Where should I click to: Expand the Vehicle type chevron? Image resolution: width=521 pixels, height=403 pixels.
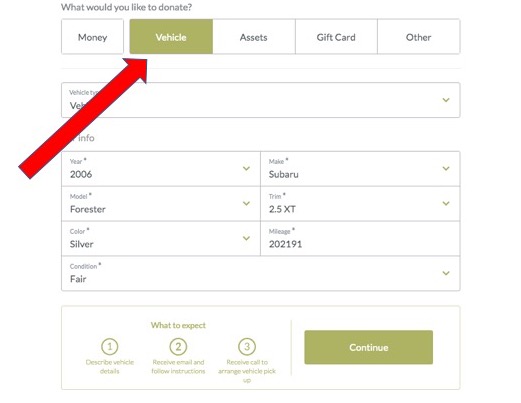(x=446, y=100)
